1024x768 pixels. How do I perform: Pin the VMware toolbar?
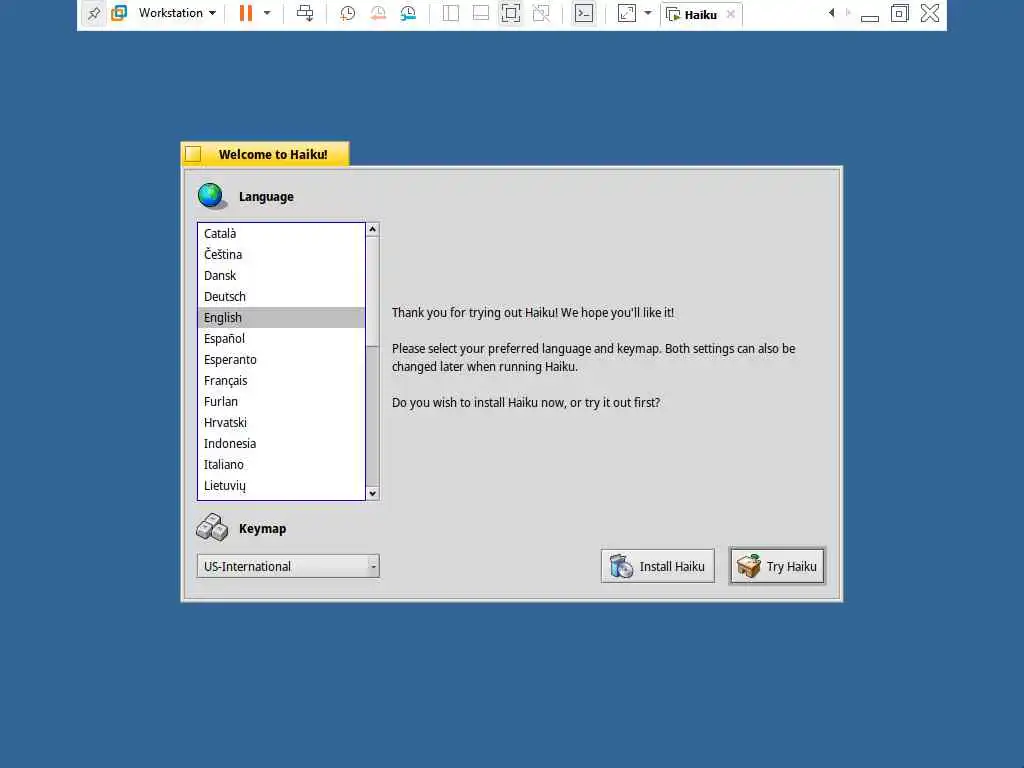tap(94, 13)
